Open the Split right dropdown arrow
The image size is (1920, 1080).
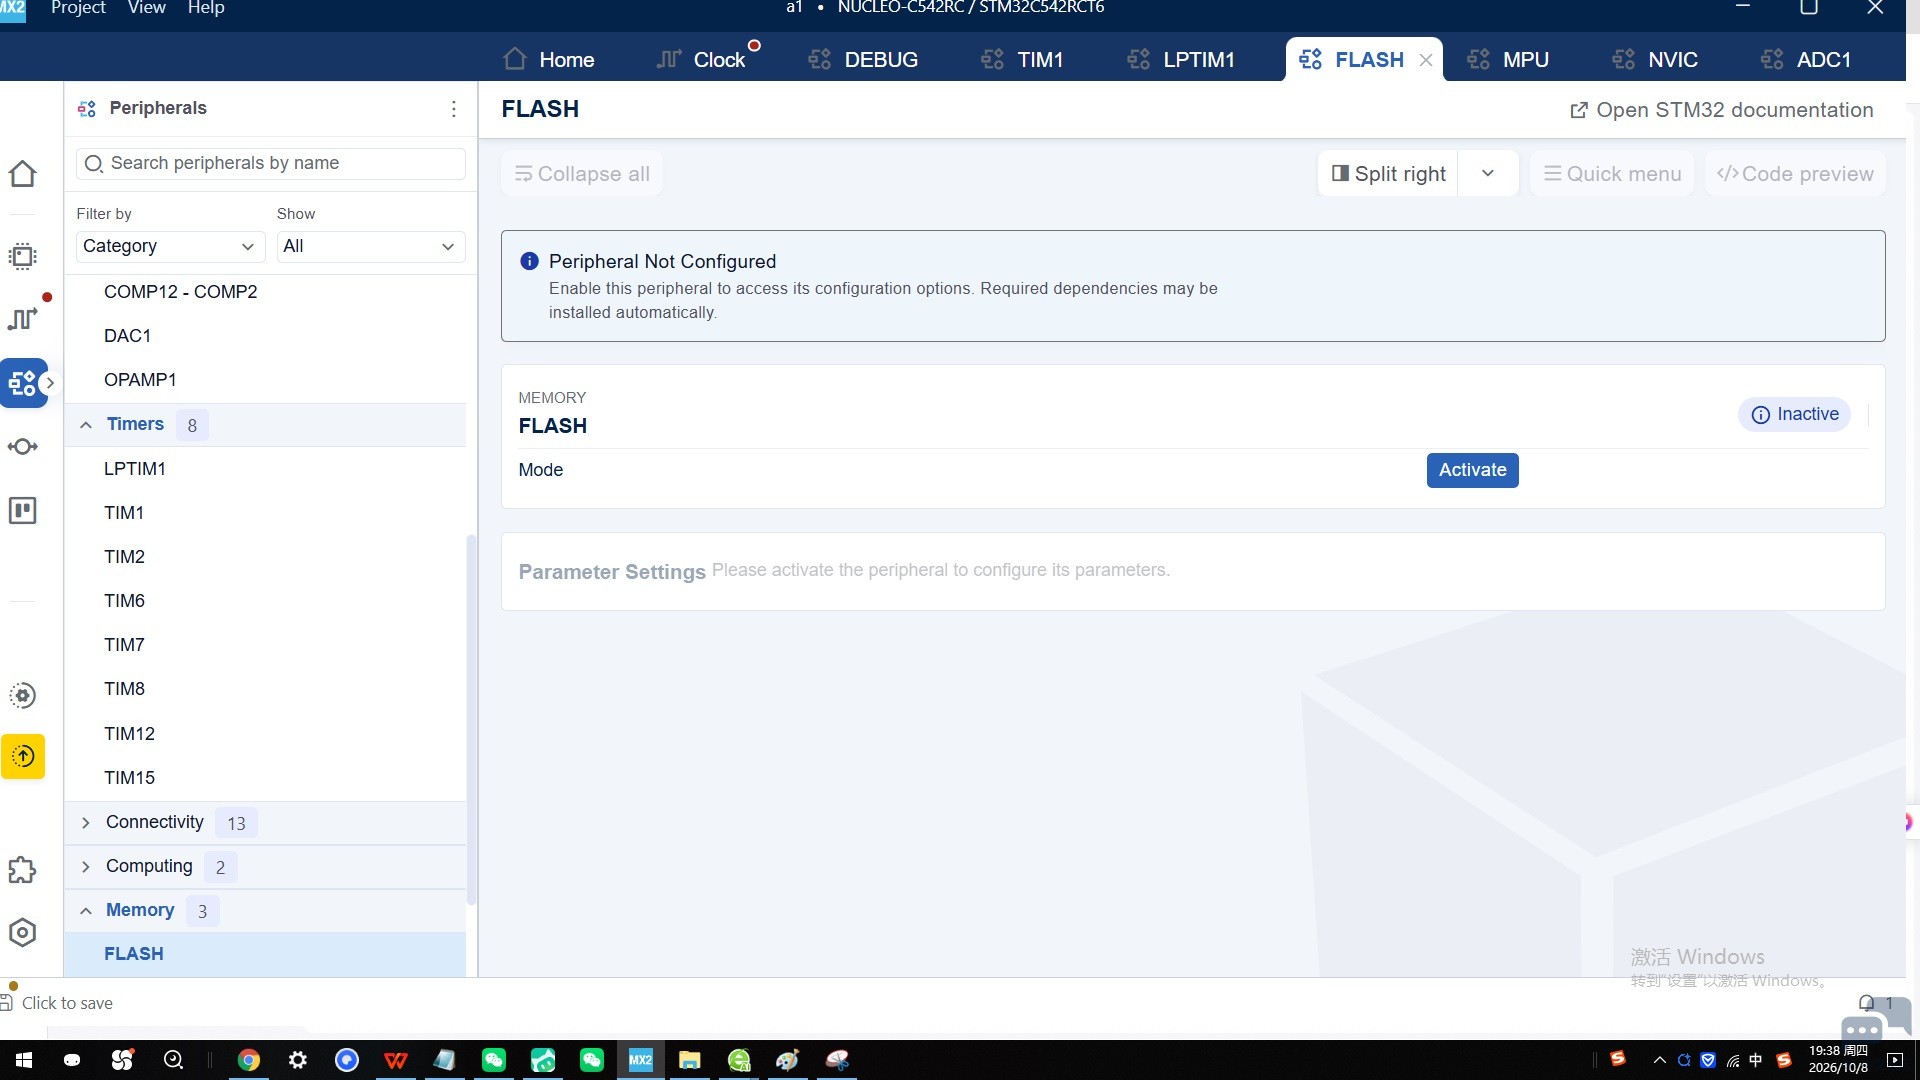(x=1488, y=174)
